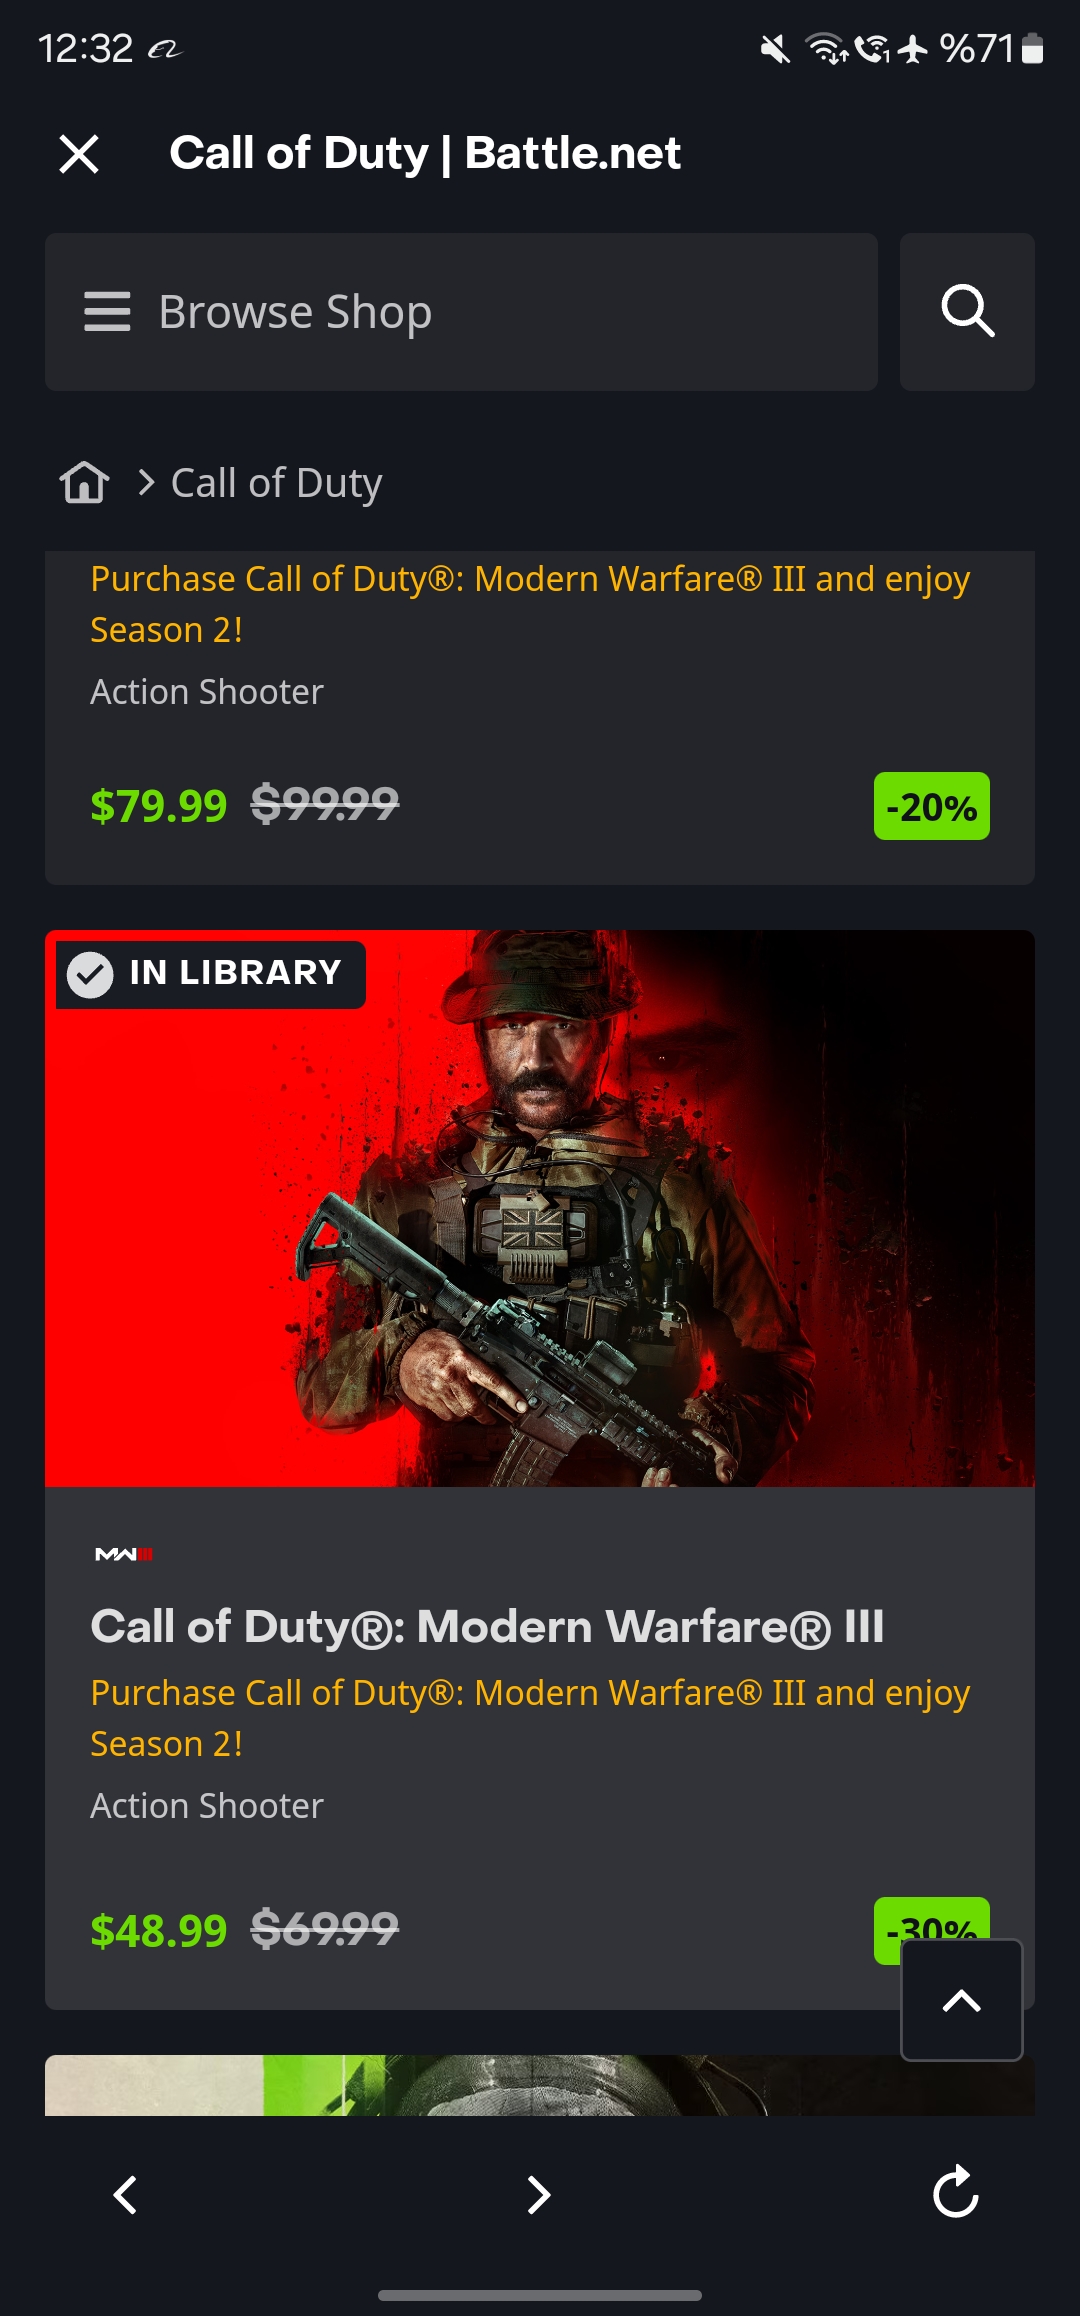Tap the battery status indicator
The height and width of the screenshot is (2316, 1080).
(1034, 48)
